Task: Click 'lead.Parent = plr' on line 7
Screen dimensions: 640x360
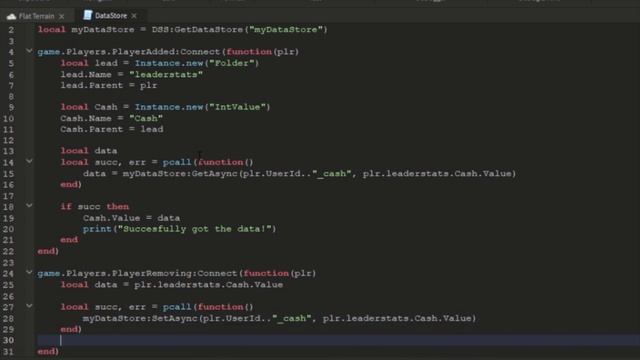Action: (109, 85)
